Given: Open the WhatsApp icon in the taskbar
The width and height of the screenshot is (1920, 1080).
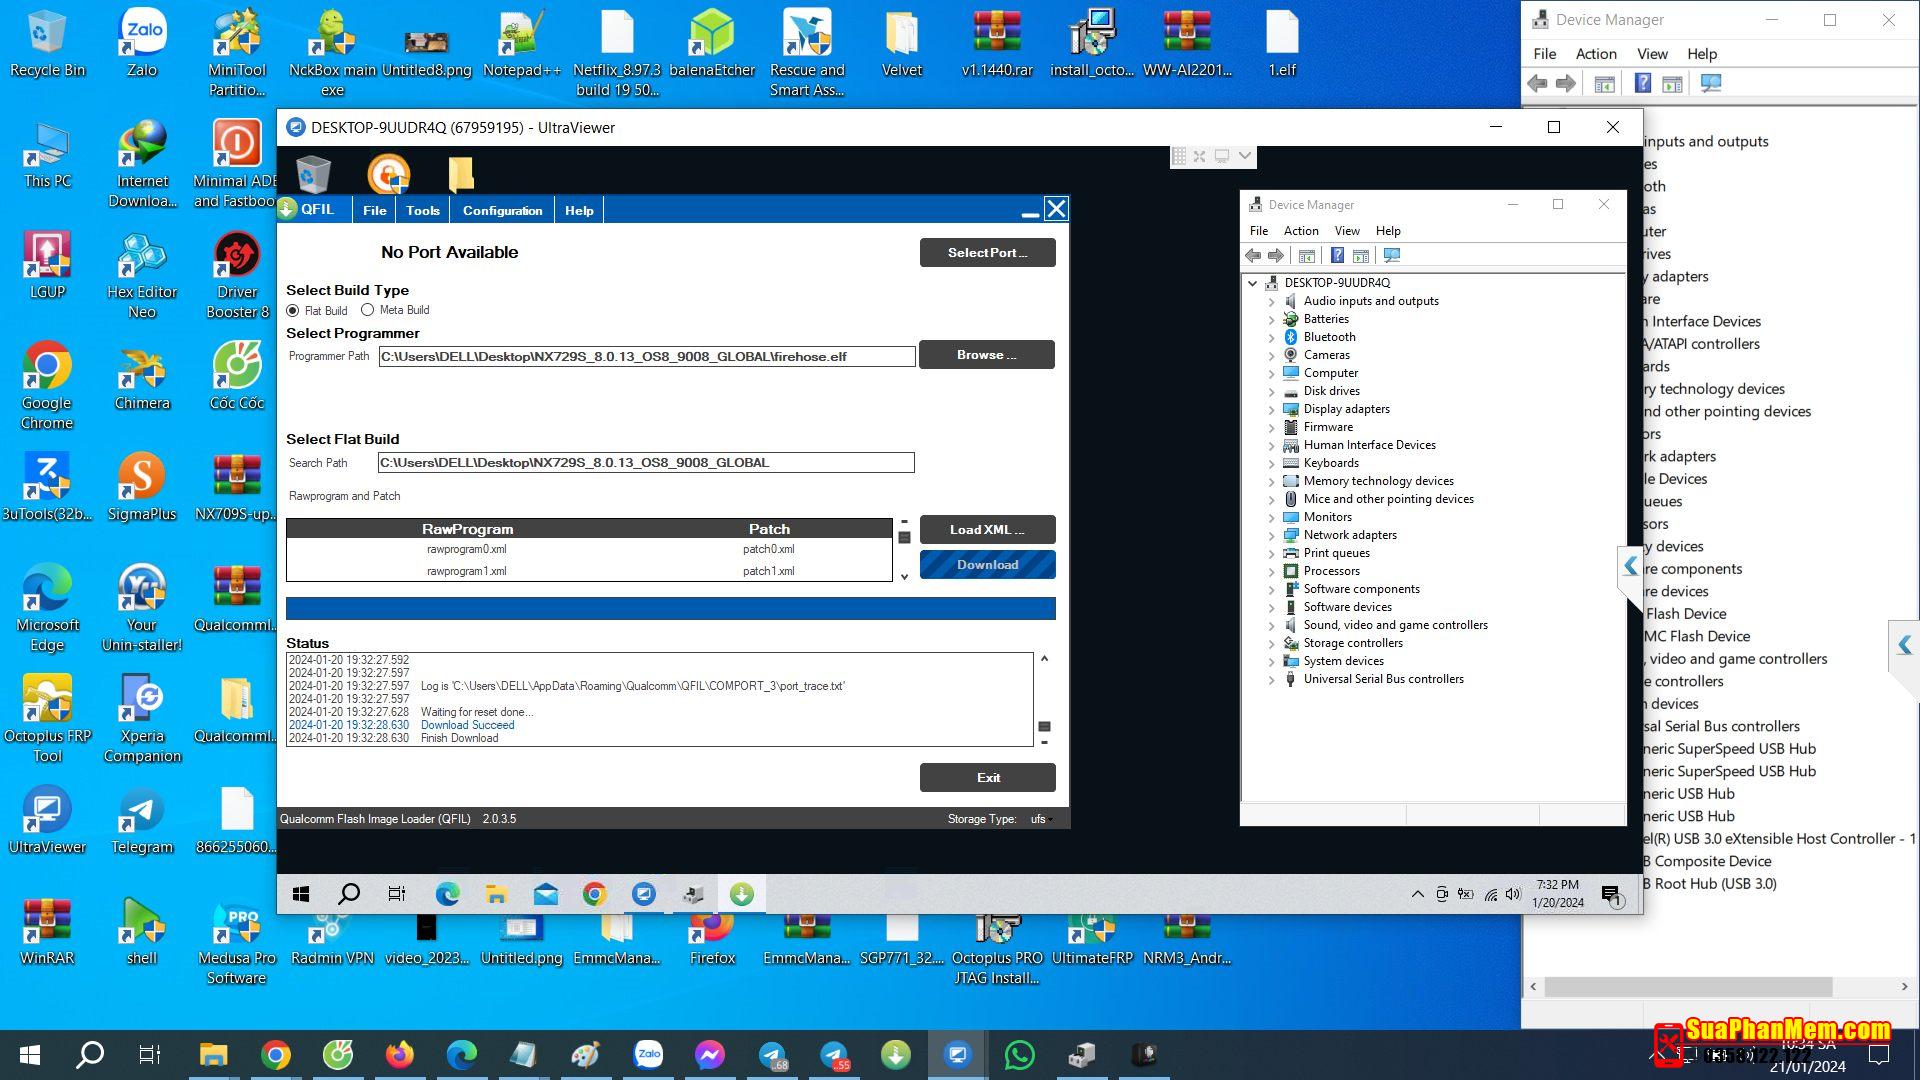Looking at the screenshot, I should tap(1019, 1054).
